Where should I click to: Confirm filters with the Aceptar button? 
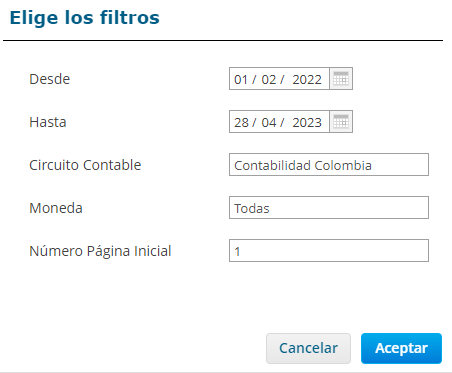pos(401,348)
